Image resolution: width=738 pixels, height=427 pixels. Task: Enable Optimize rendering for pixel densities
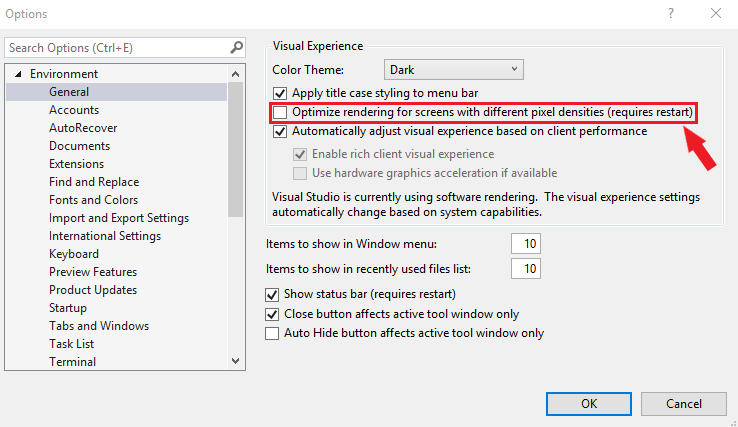point(280,112)
